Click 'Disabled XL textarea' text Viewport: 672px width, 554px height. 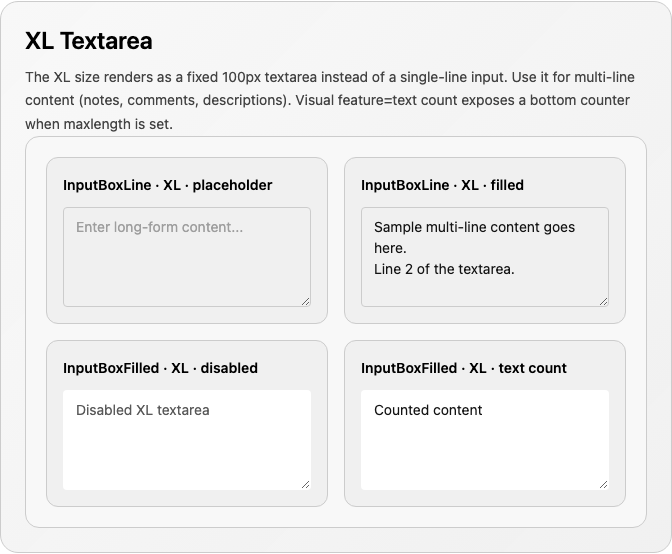pyautogui.click(x=143, y=410)
